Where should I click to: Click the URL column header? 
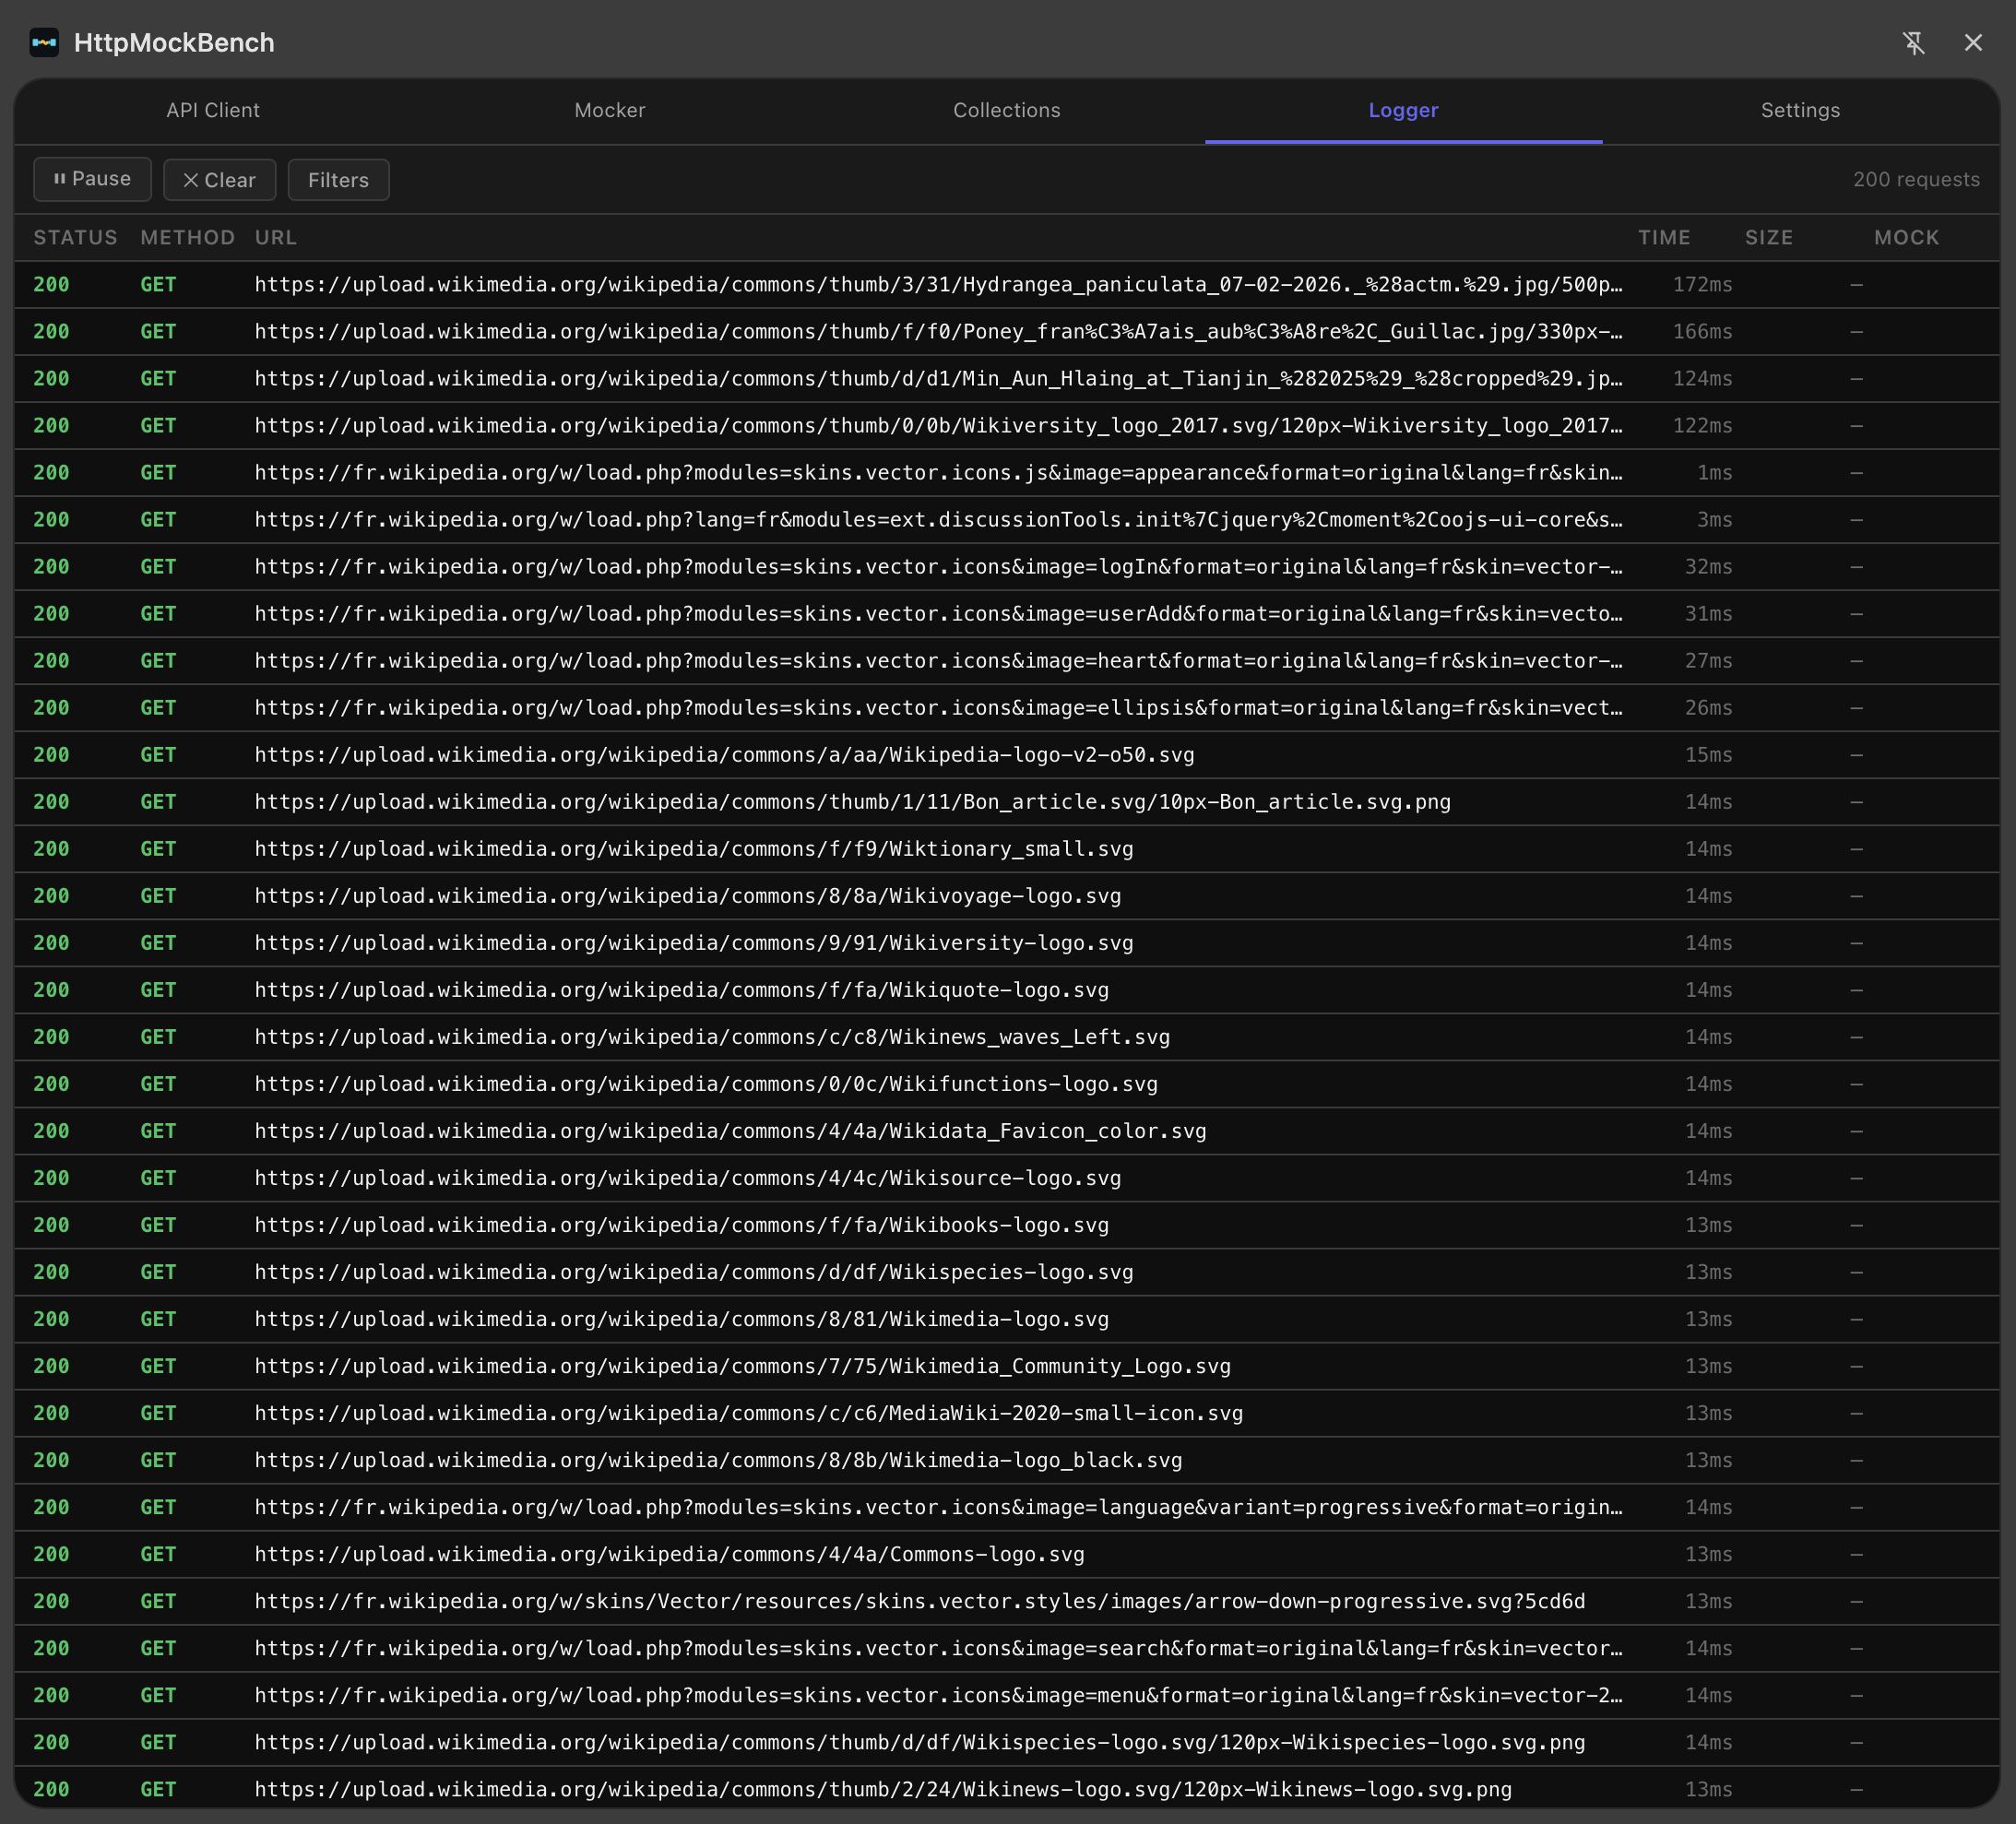point(275,237)
